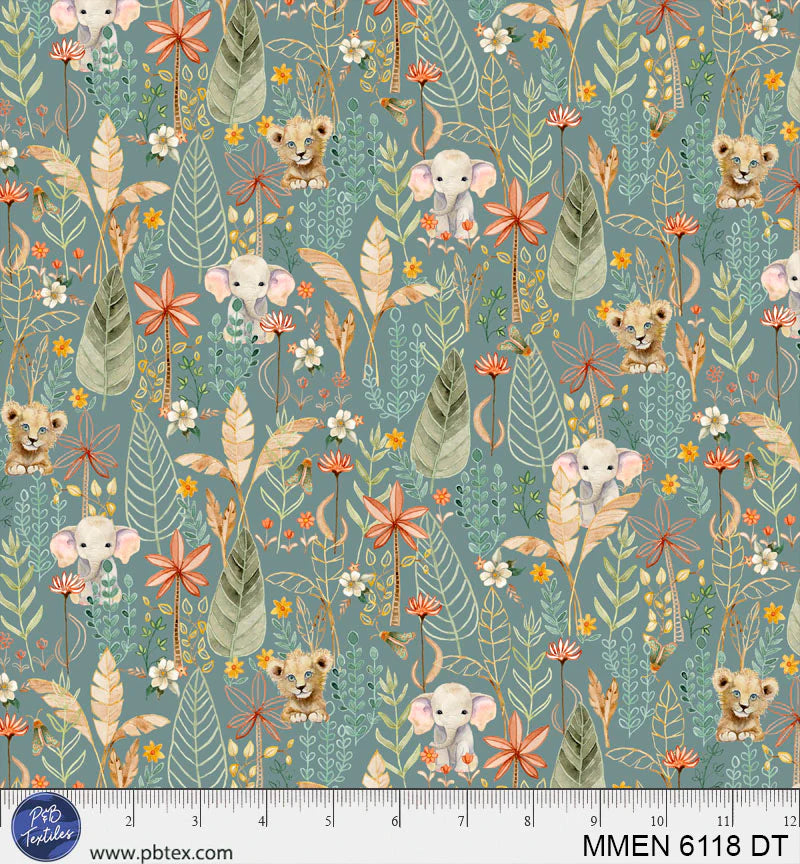This screenshot has height=864, width=800.
Task: Click the number 12 on the ruler
Action: [x=790, y=821]
